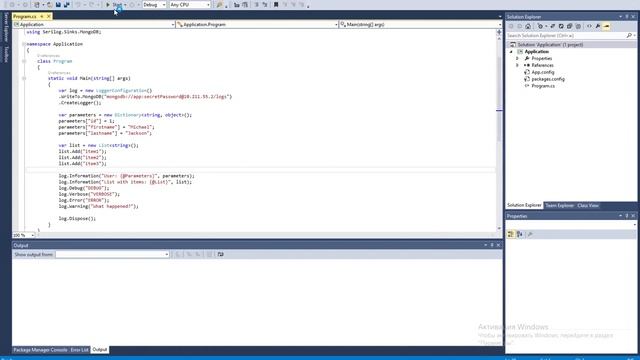Screen dimensions: 640x360
Task: Click the Refresh icon in Solution Explorer
Action: (561, 26)
